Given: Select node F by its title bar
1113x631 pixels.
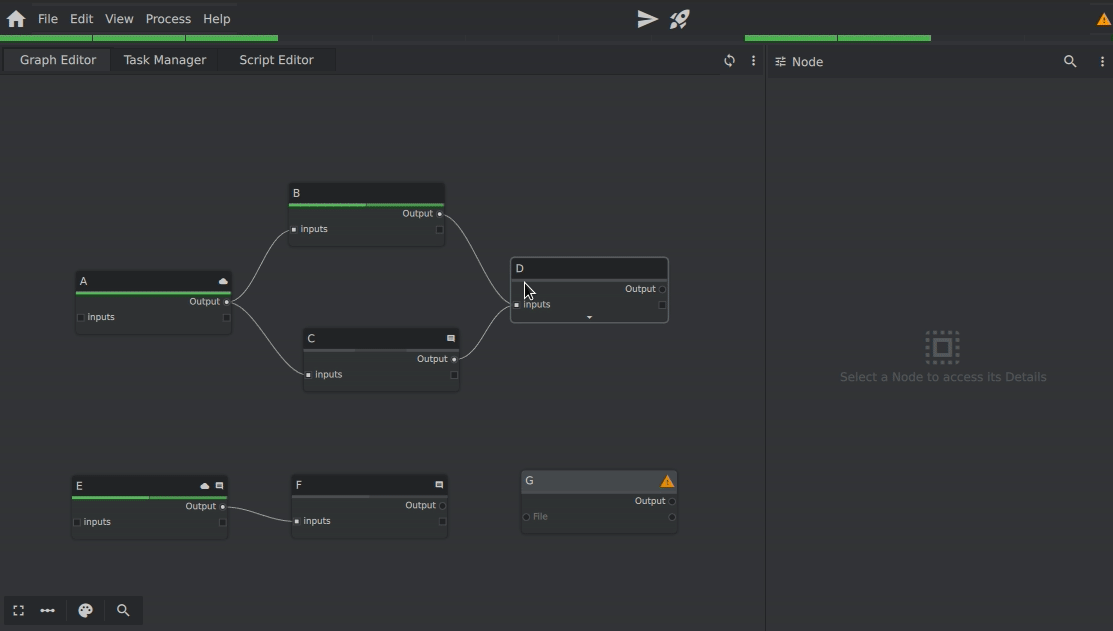Looking at the screenshot, I should click(x=360, y=485).
